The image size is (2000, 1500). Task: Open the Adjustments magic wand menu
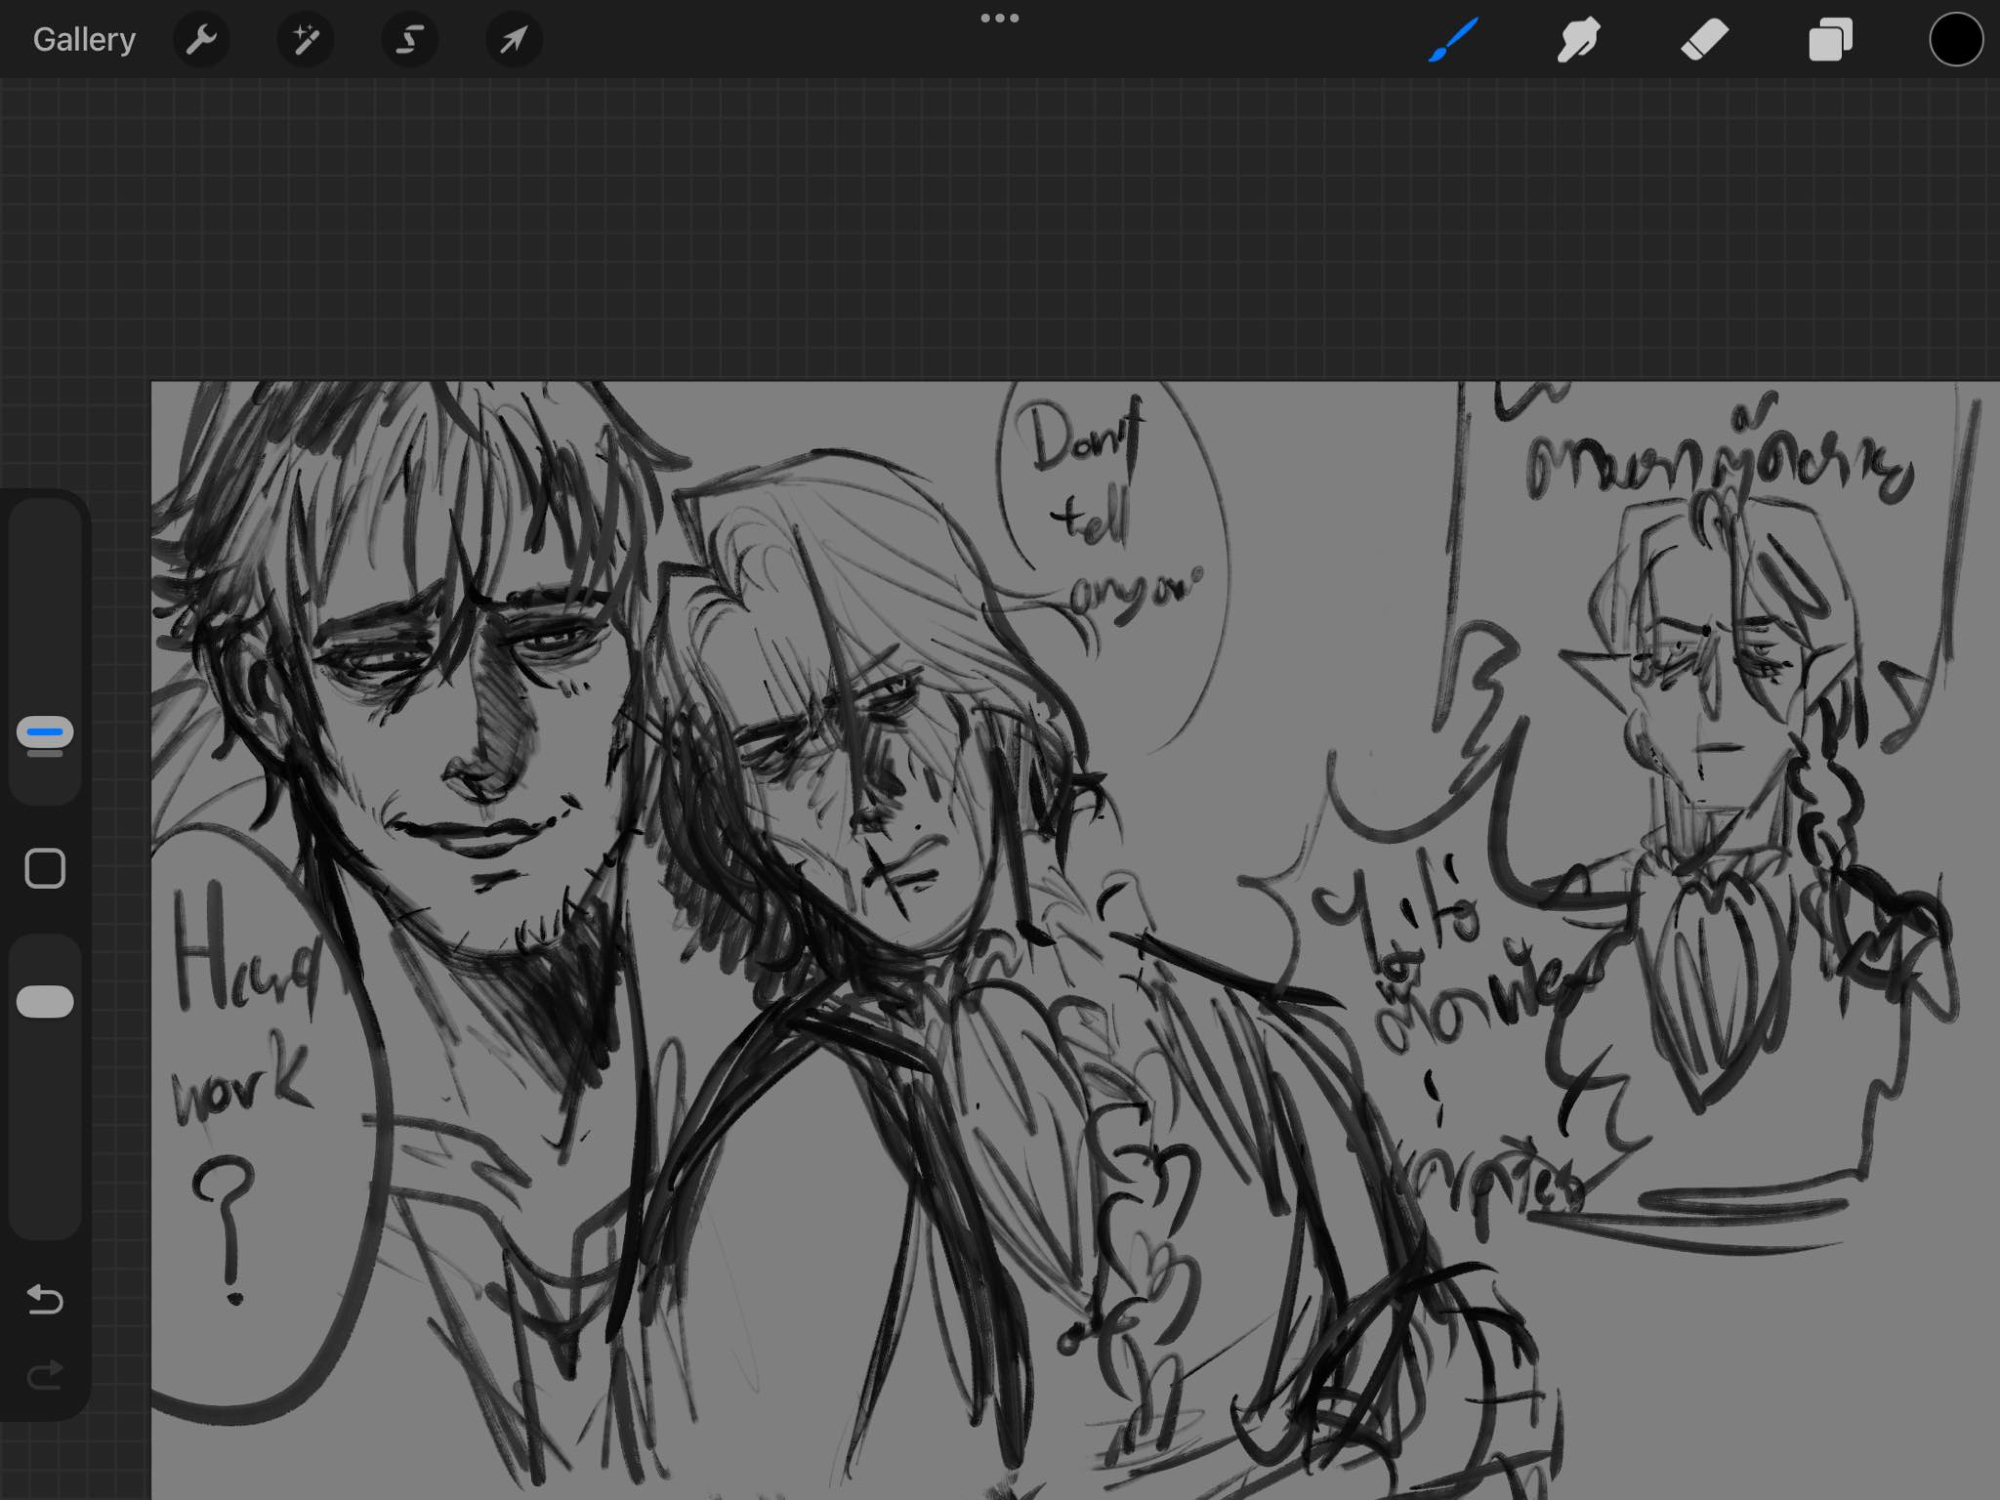tap(305, 40)
